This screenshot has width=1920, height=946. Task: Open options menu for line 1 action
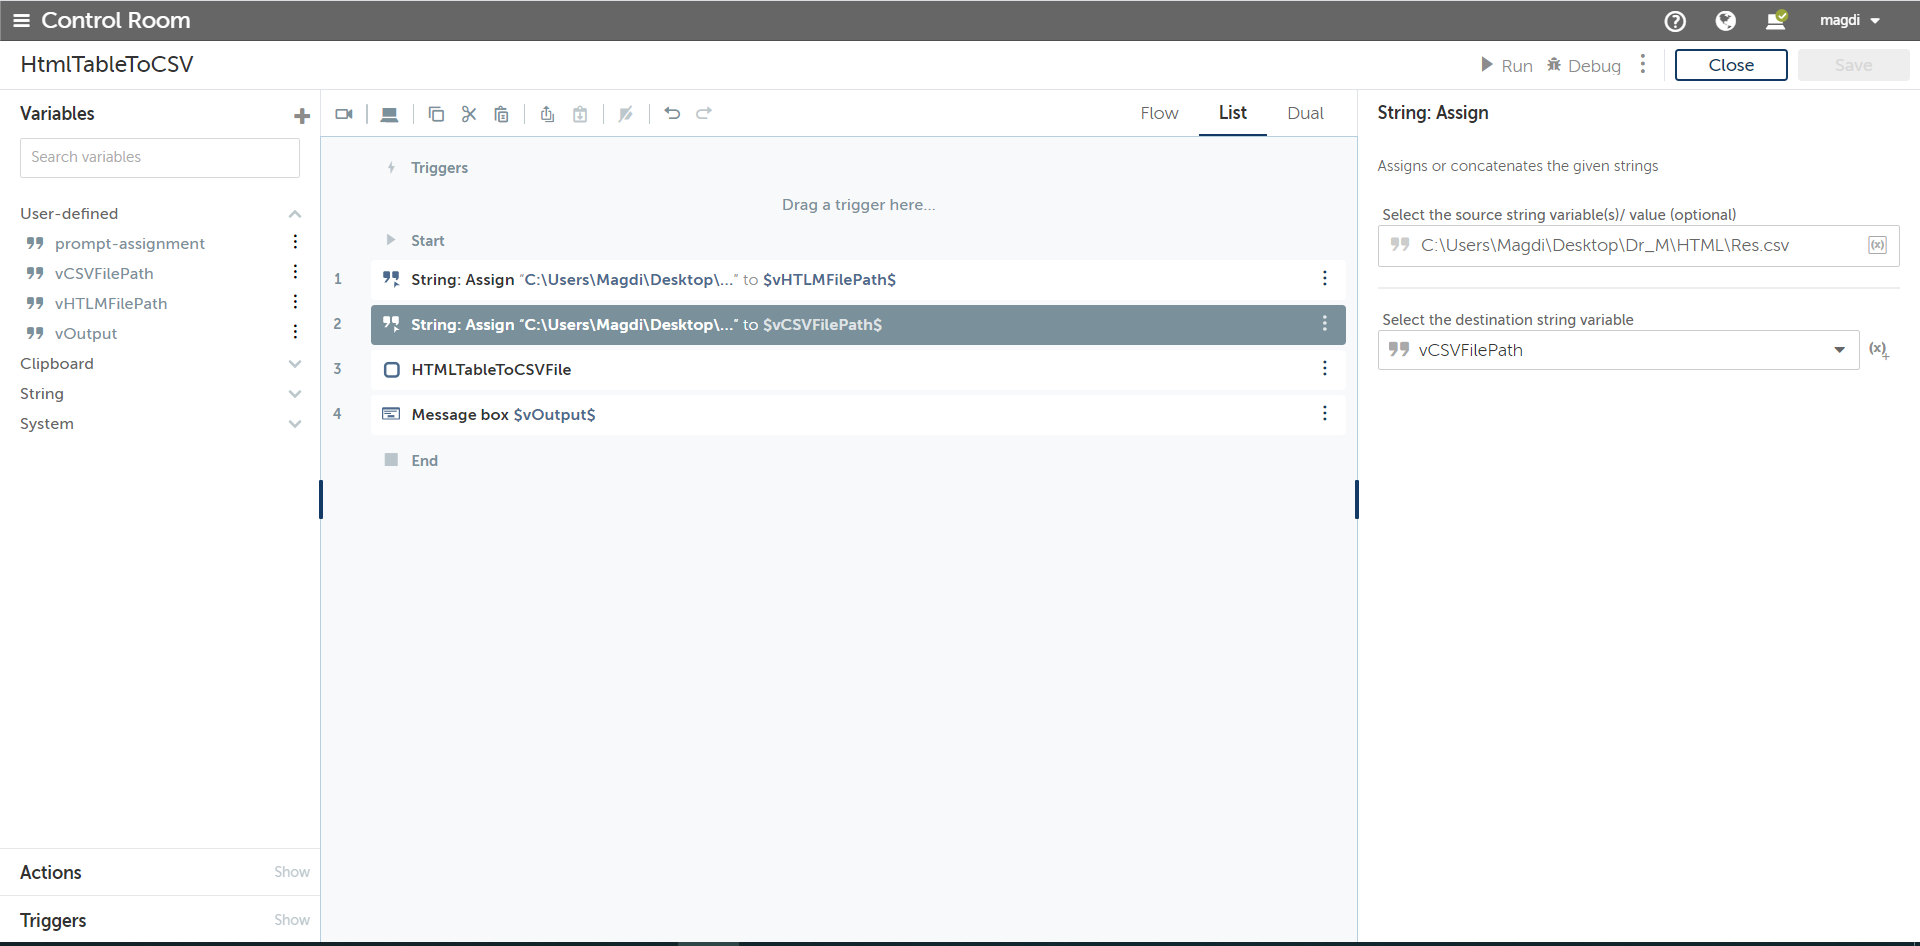point(1325,278)
